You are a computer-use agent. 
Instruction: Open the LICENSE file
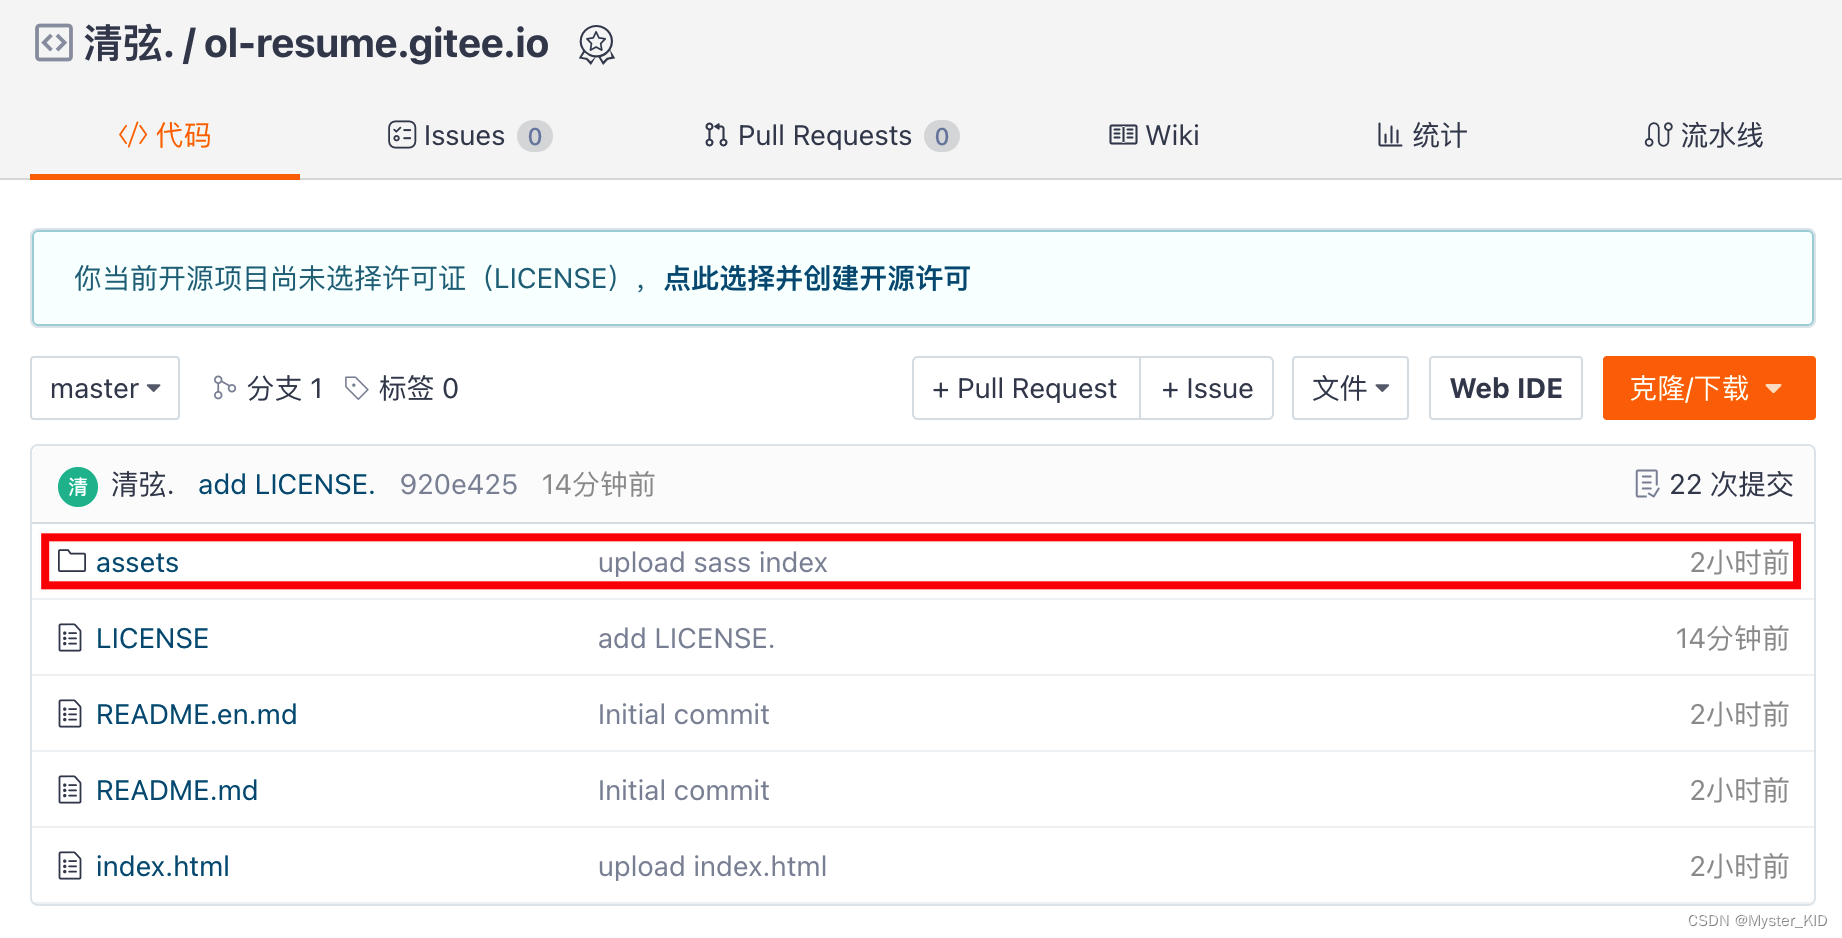click(152, 638)
